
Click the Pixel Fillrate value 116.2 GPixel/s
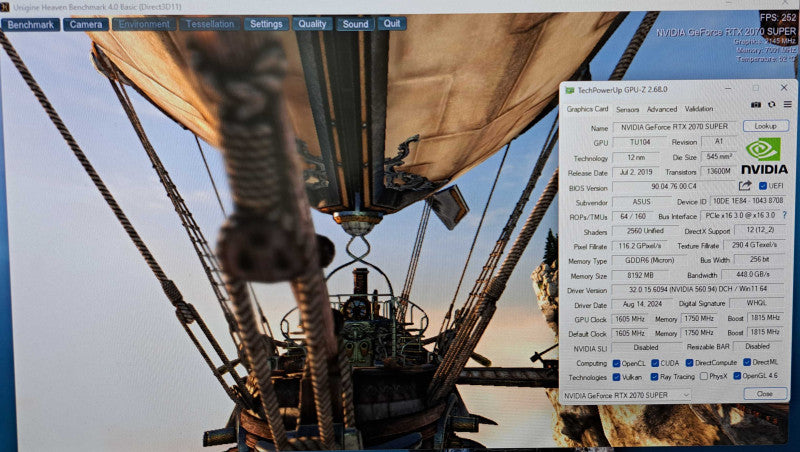(640, 246)
